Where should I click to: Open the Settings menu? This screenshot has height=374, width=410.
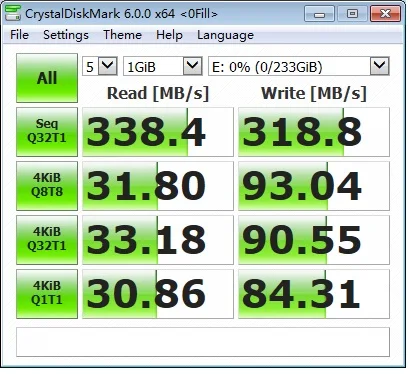click(x=66, y=35)
